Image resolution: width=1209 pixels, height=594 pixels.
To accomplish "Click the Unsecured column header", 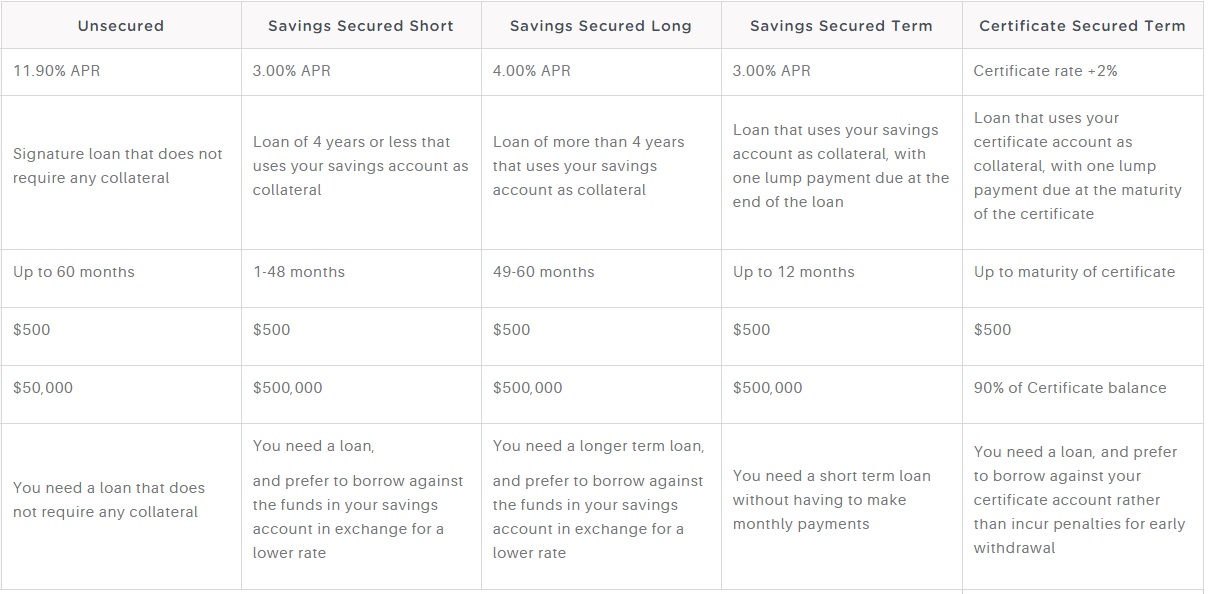I will click(x=121, y=26).
